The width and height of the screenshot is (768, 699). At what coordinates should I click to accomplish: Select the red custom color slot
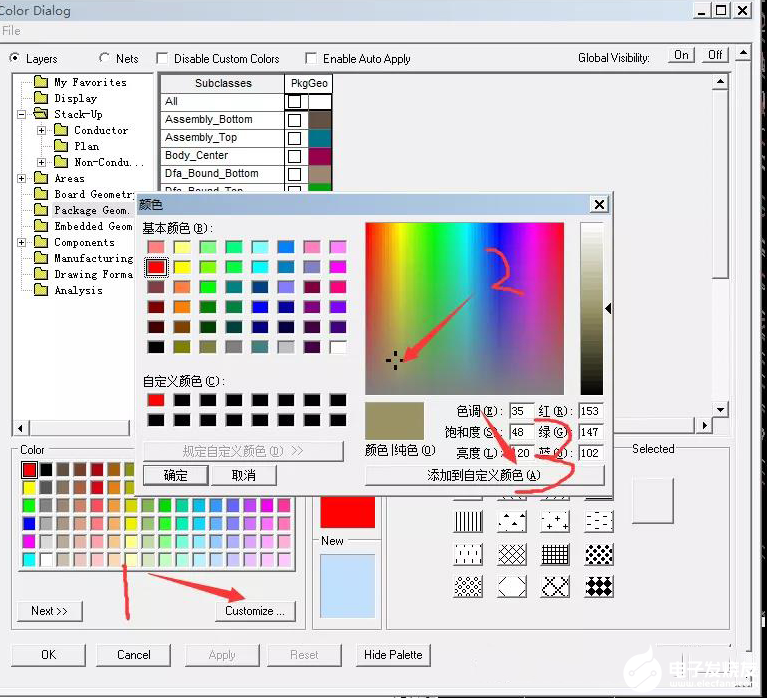[156, 400]
